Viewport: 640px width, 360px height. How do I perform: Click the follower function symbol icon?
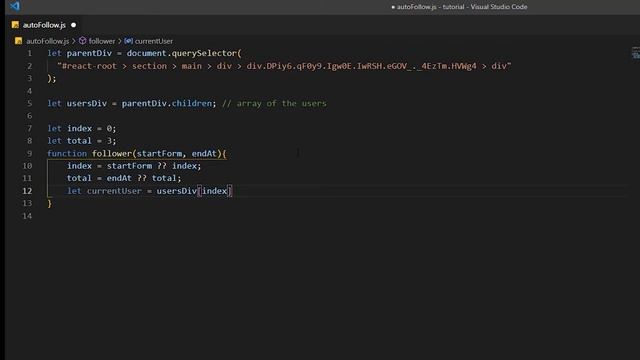[82, 41]
